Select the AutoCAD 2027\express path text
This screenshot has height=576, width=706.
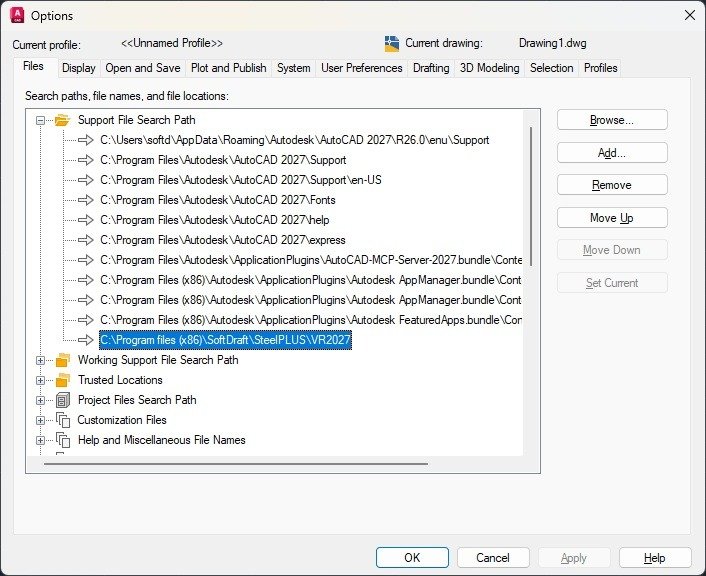coord(223,240)
